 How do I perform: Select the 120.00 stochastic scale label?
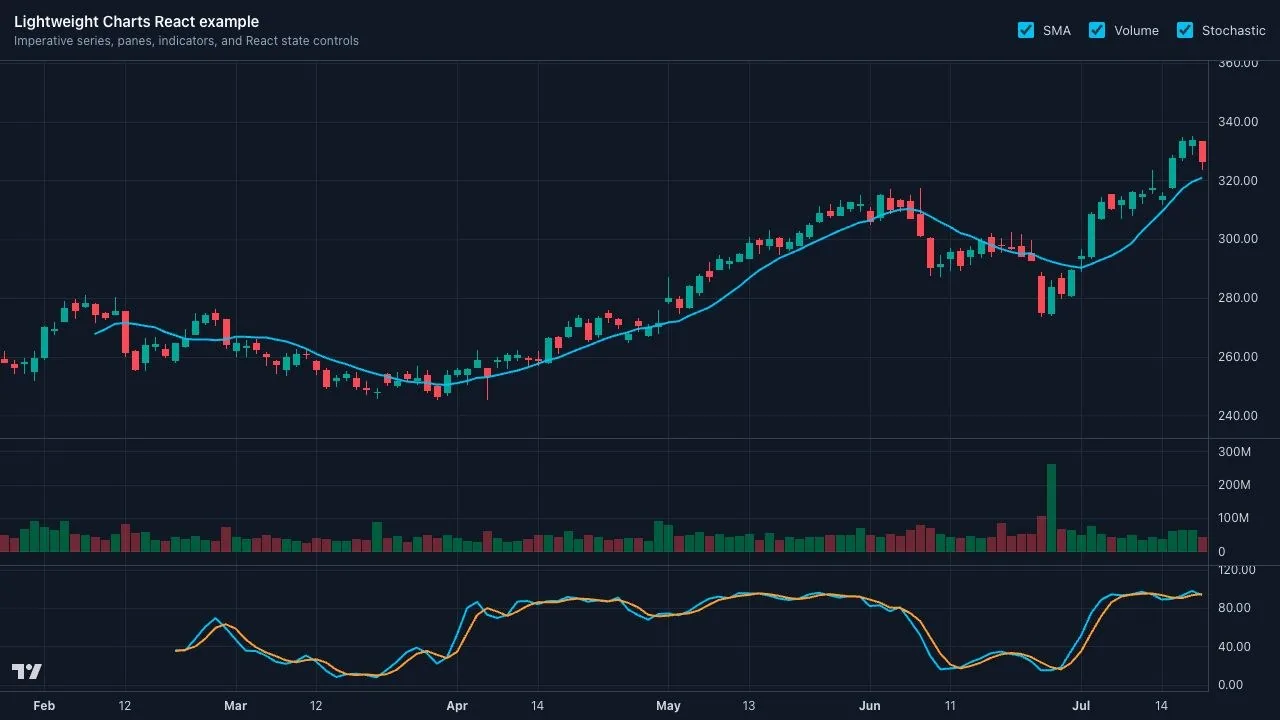pyautogui.click(x=1238, y=570)
